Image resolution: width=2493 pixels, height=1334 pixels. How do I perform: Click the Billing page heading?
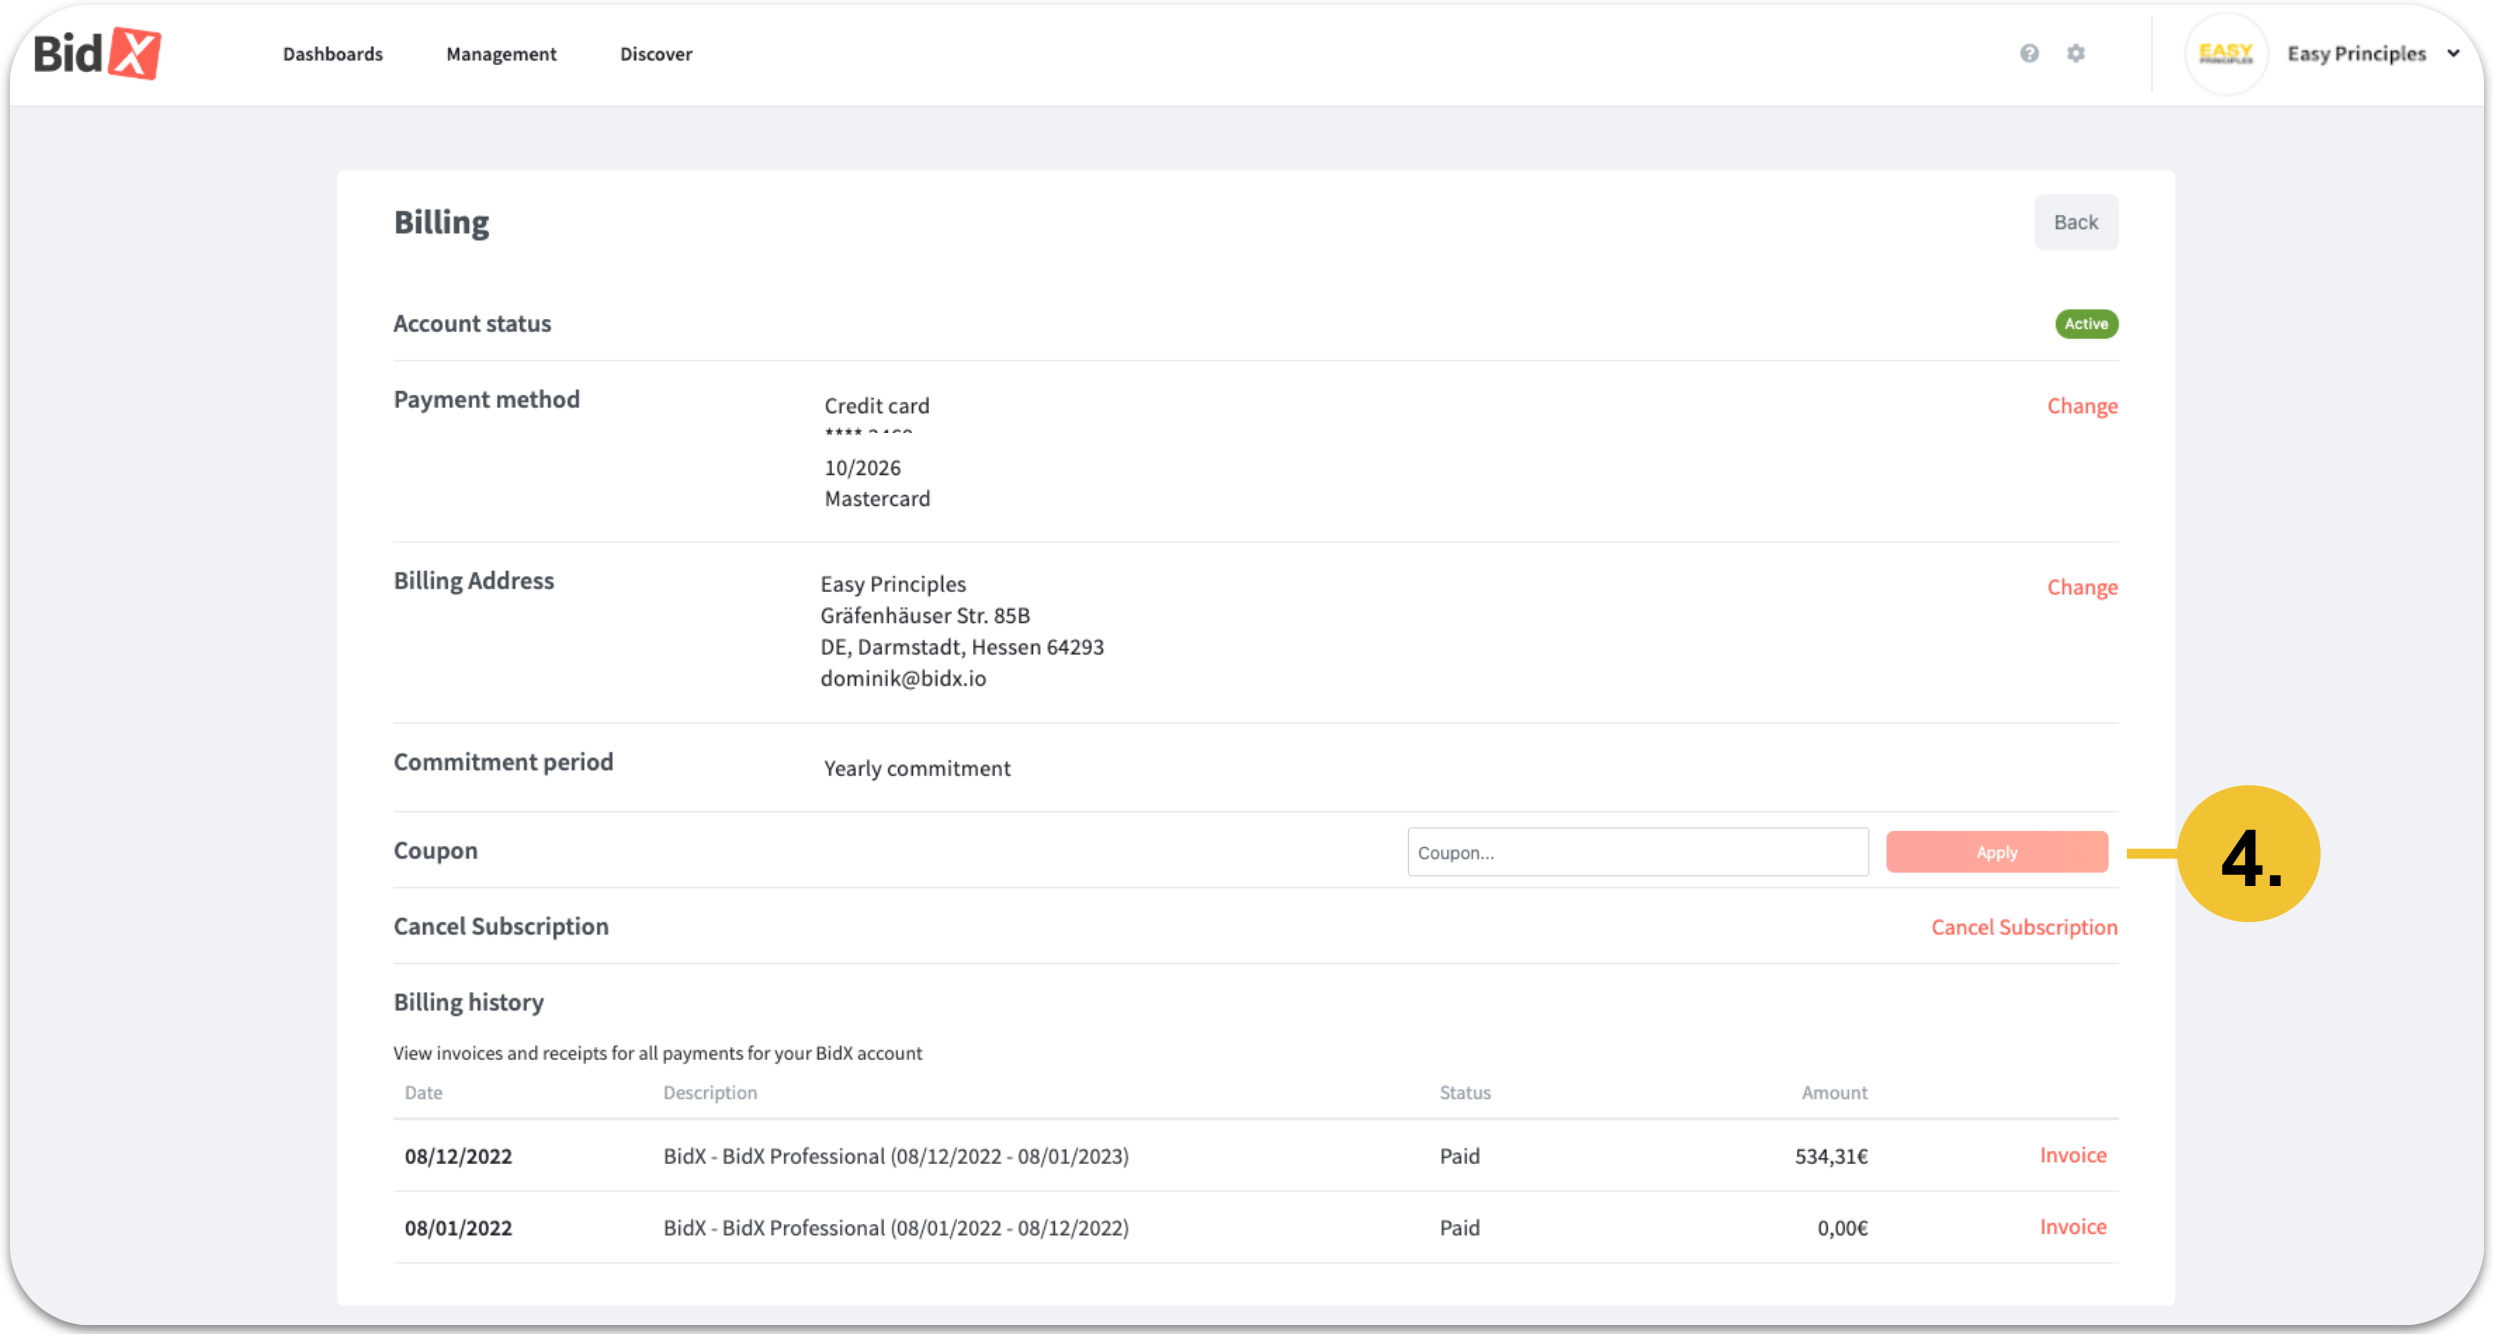pyautogui.click(x=441, y=222)
